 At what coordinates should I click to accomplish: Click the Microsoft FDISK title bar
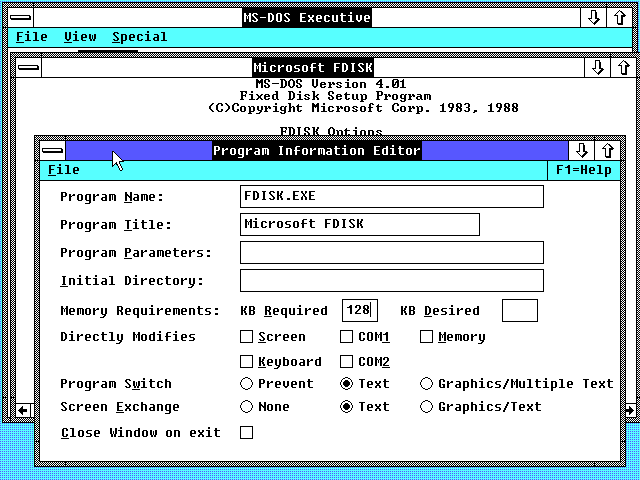tap(313, 67)
